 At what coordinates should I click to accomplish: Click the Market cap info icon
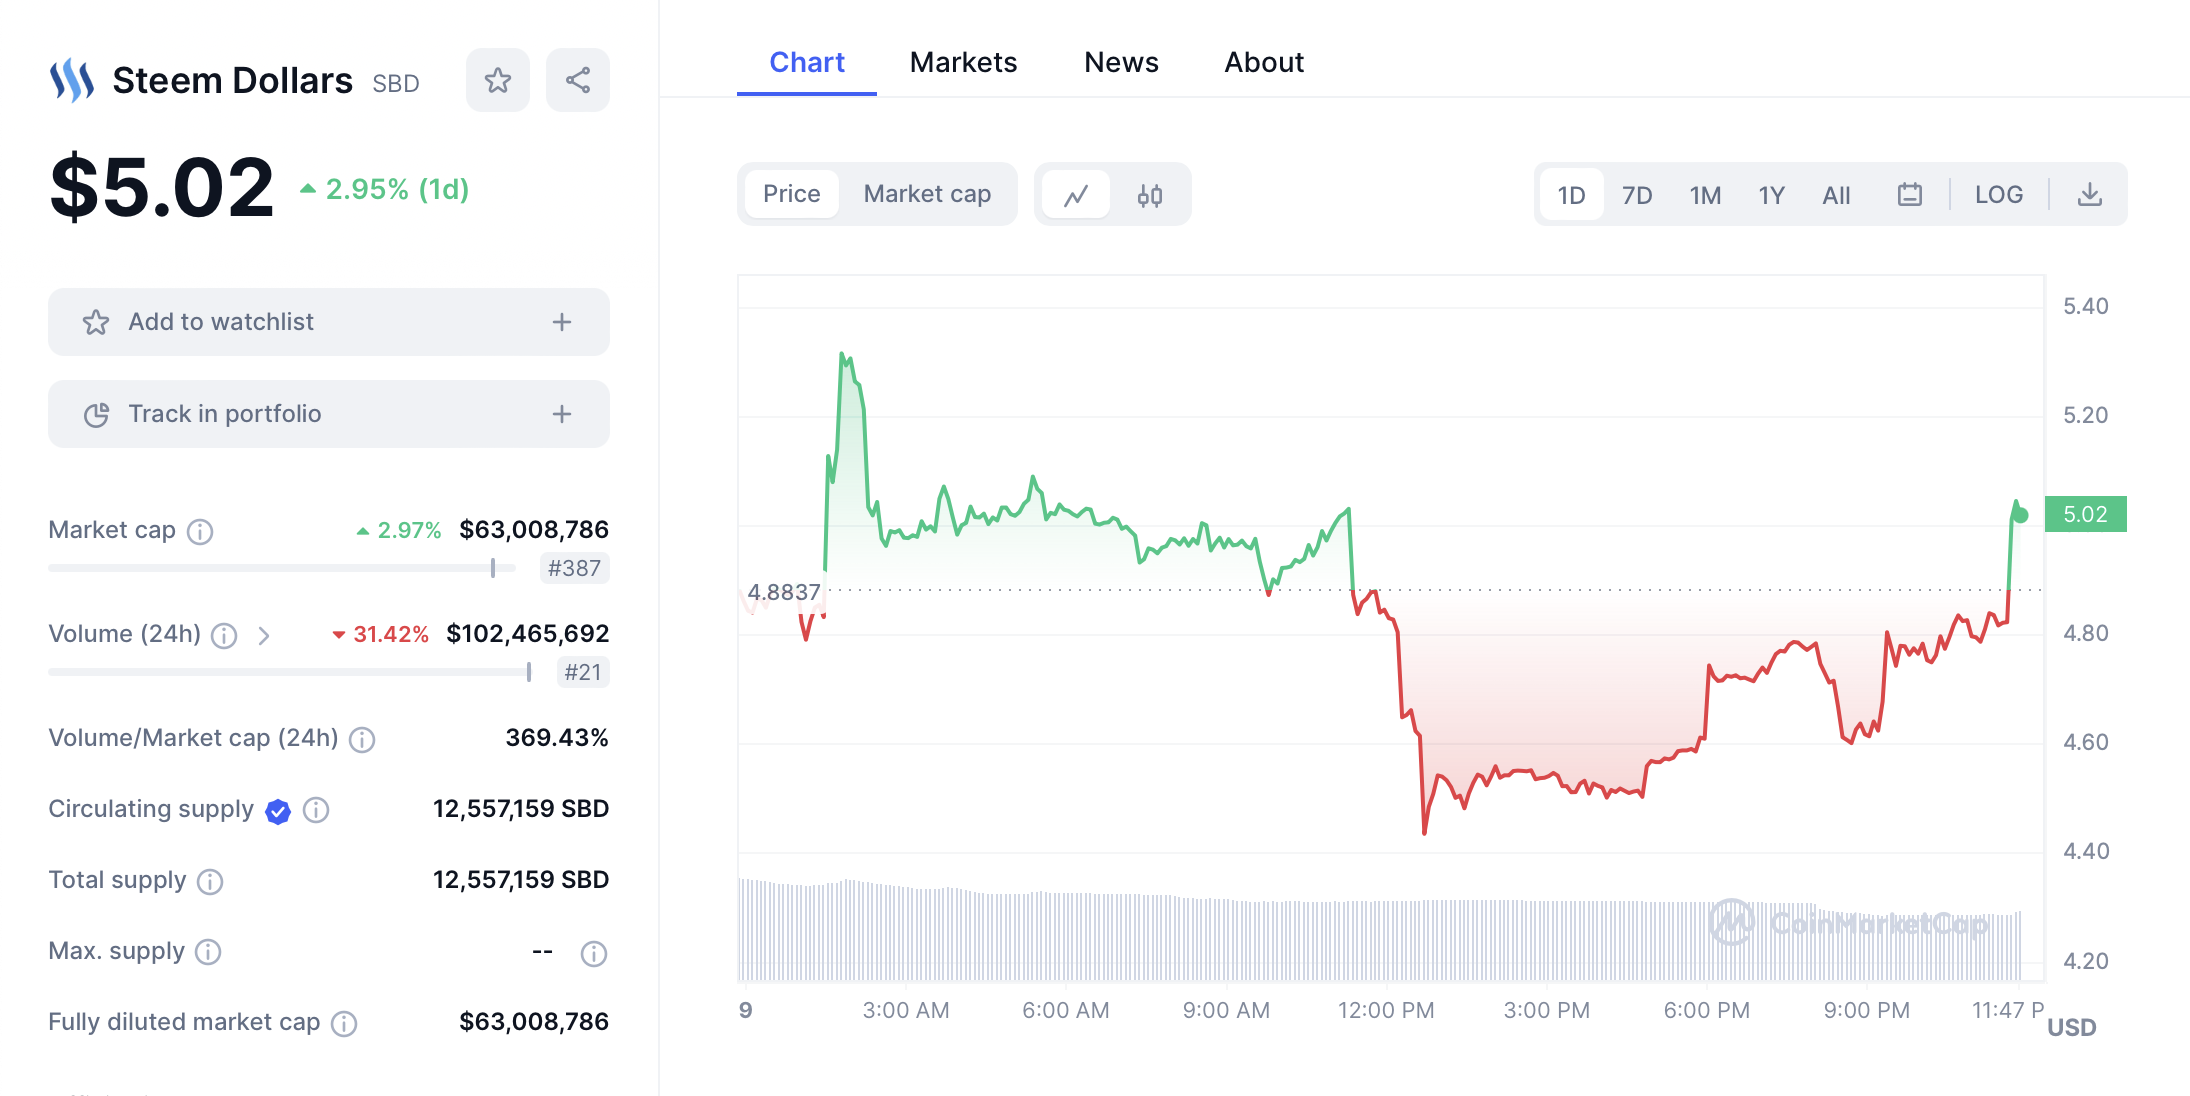(200, 531)
